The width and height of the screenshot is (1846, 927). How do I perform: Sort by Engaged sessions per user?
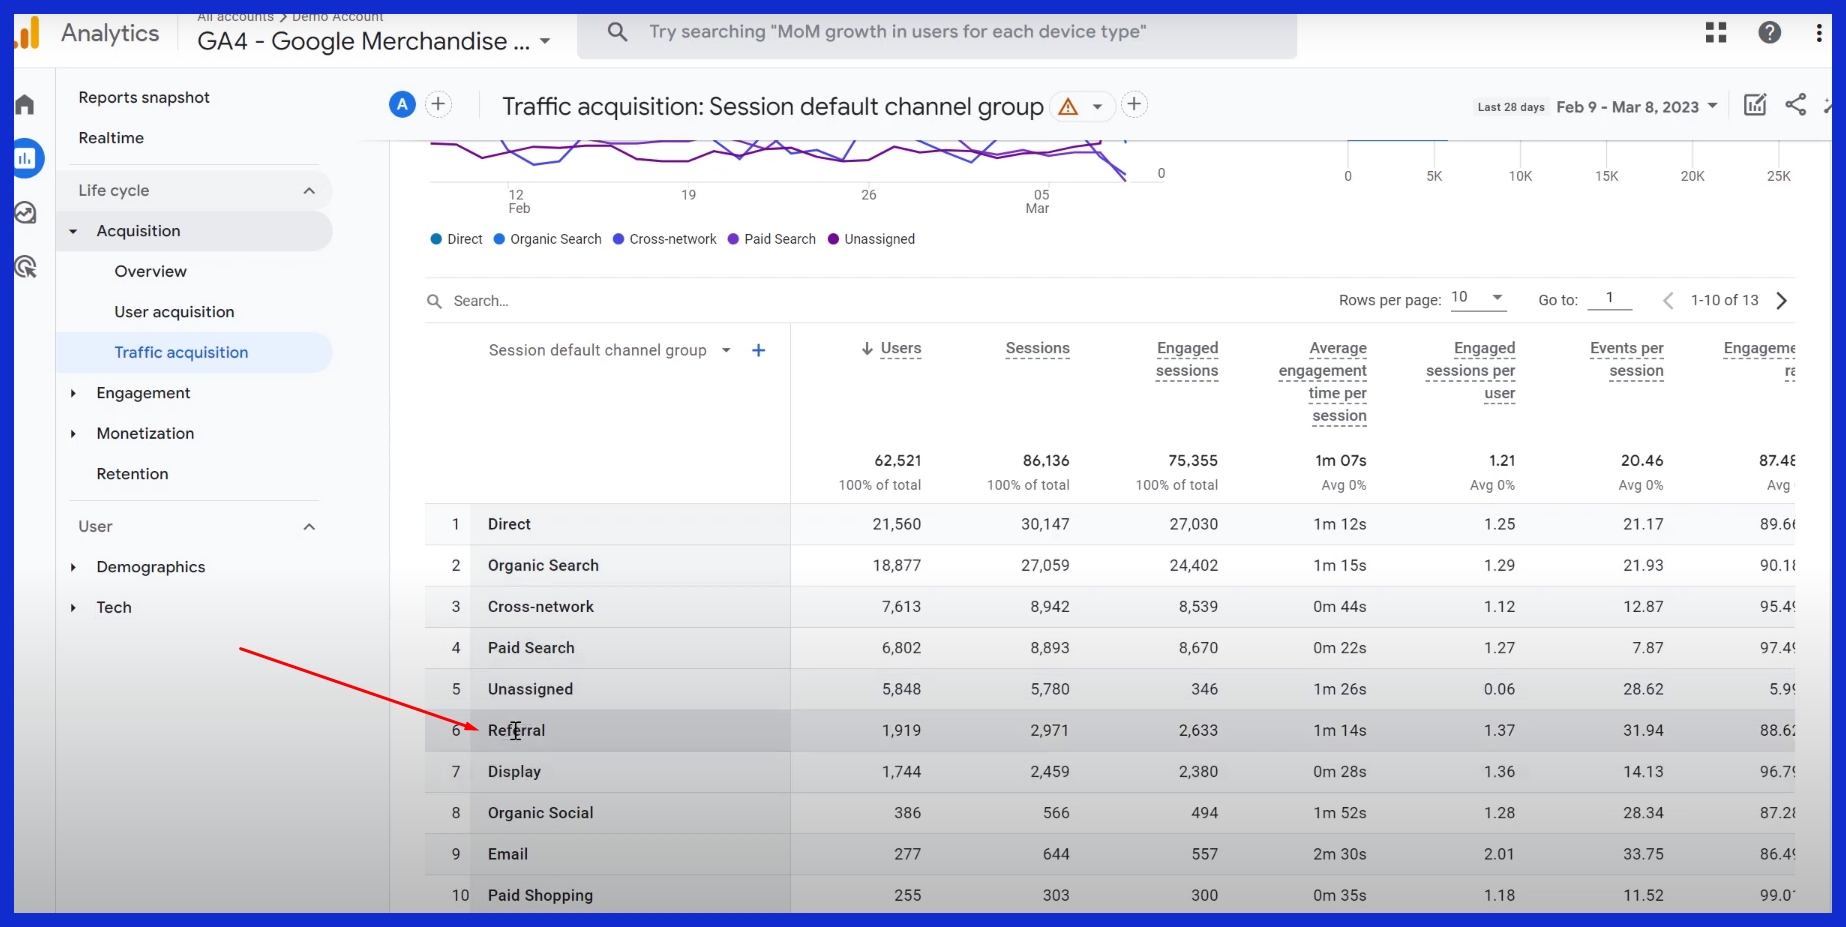[x=1470, y=370]
